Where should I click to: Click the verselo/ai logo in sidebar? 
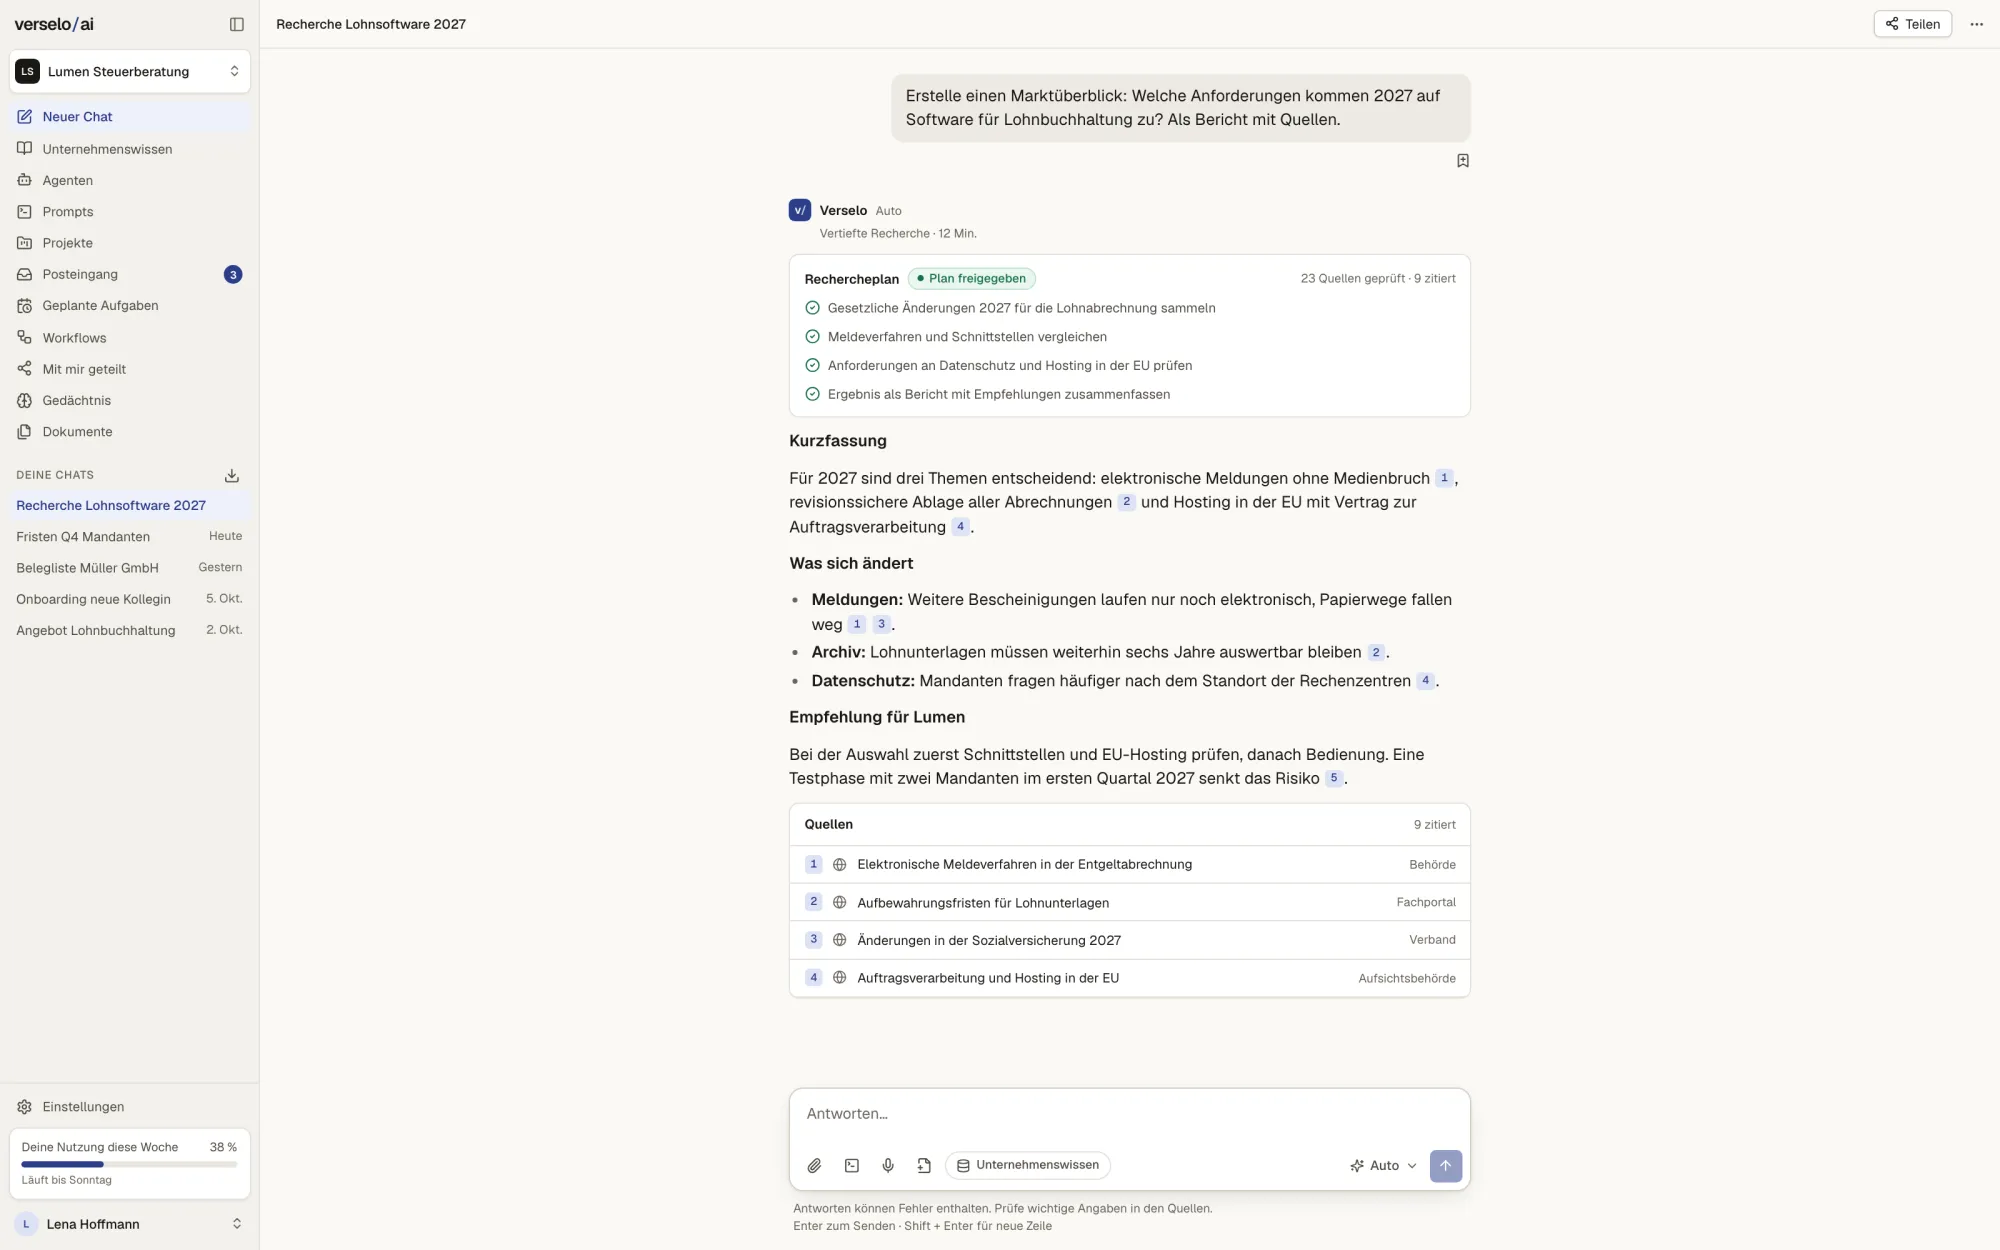[x=54, y=24]
